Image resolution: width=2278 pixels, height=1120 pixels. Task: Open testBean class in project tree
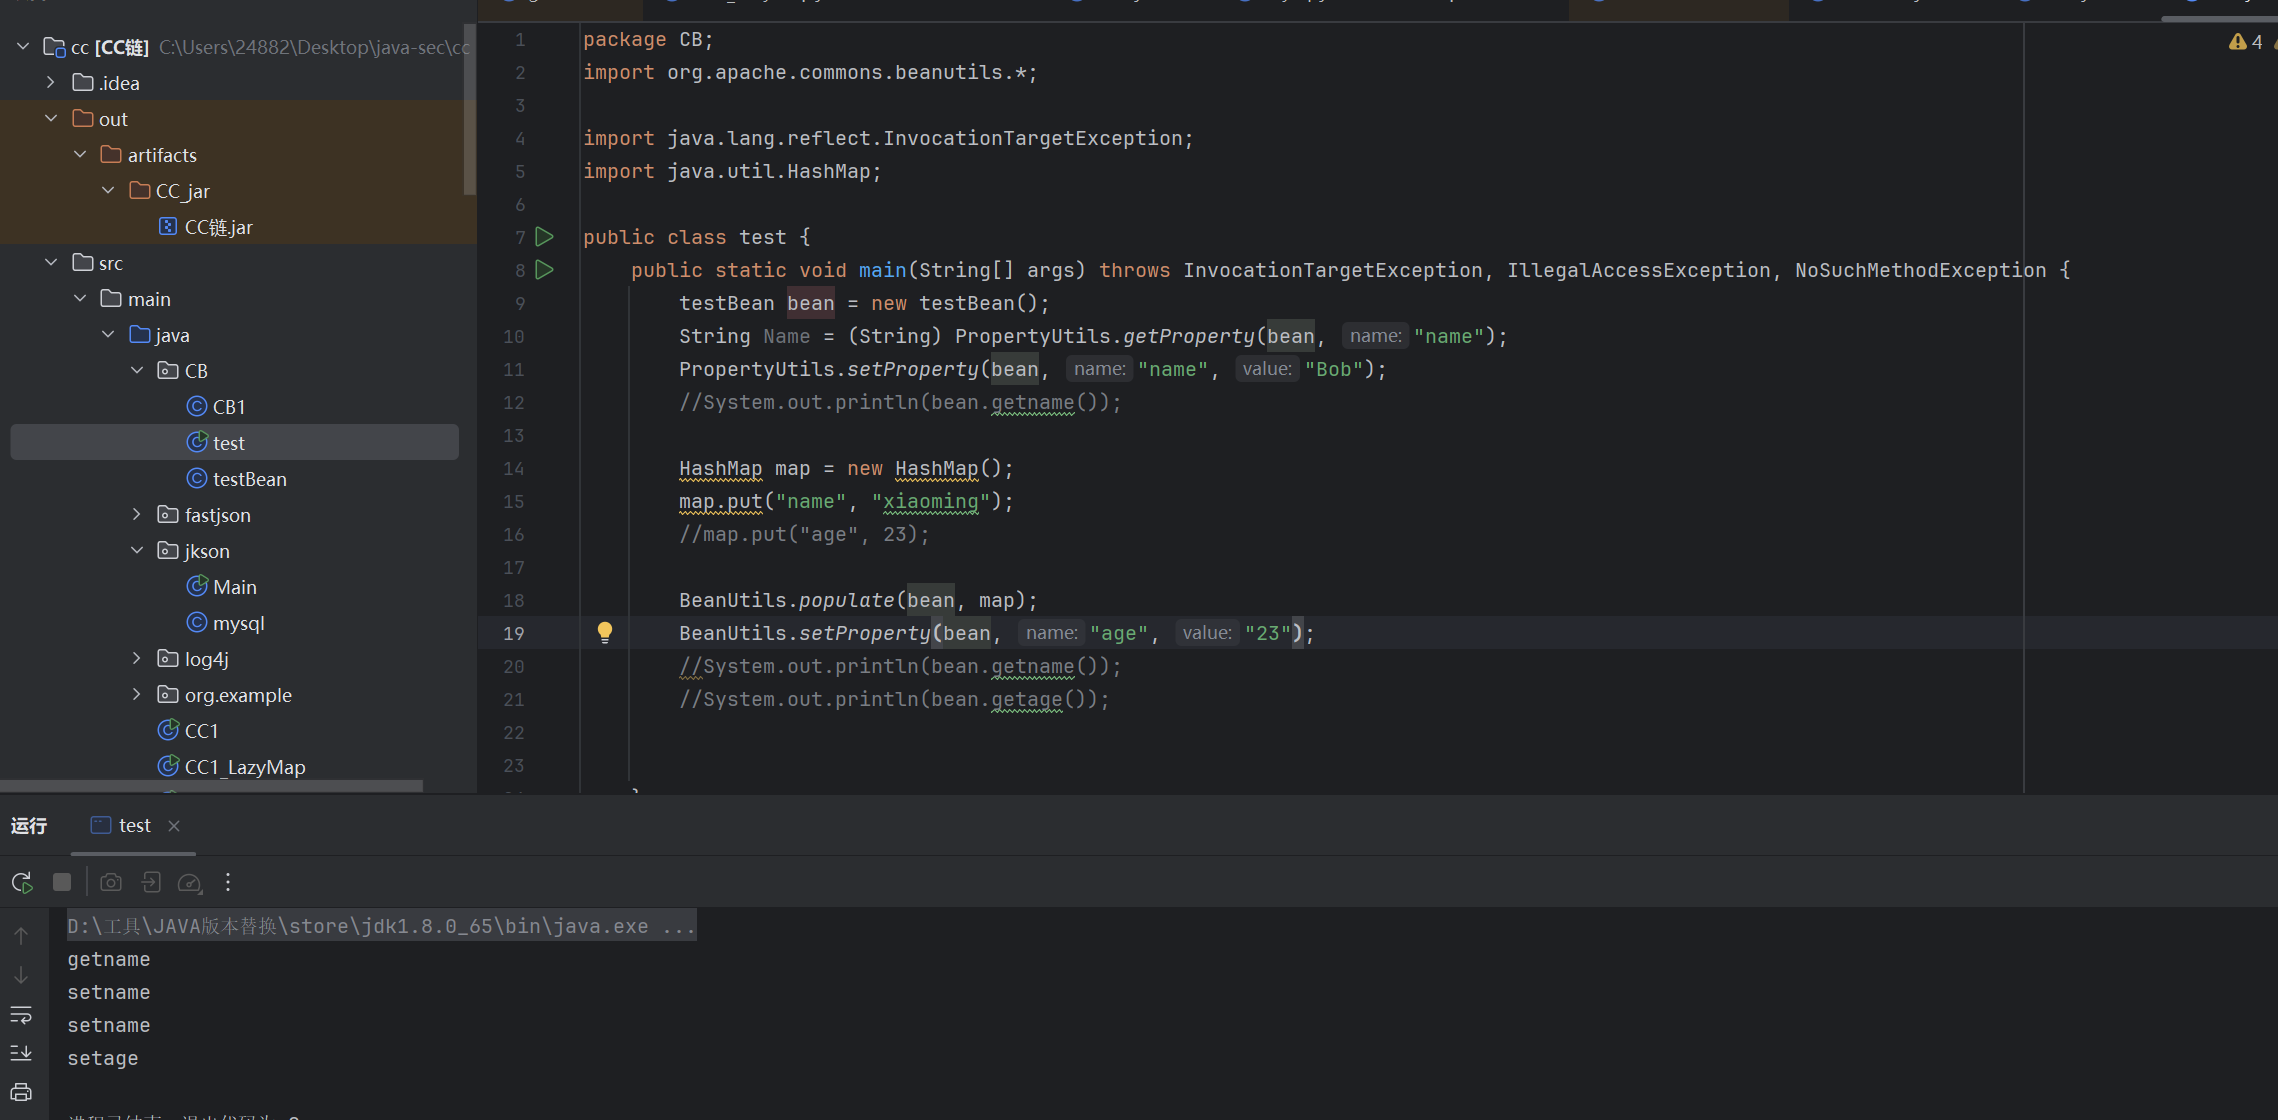(x=249, y=479)
